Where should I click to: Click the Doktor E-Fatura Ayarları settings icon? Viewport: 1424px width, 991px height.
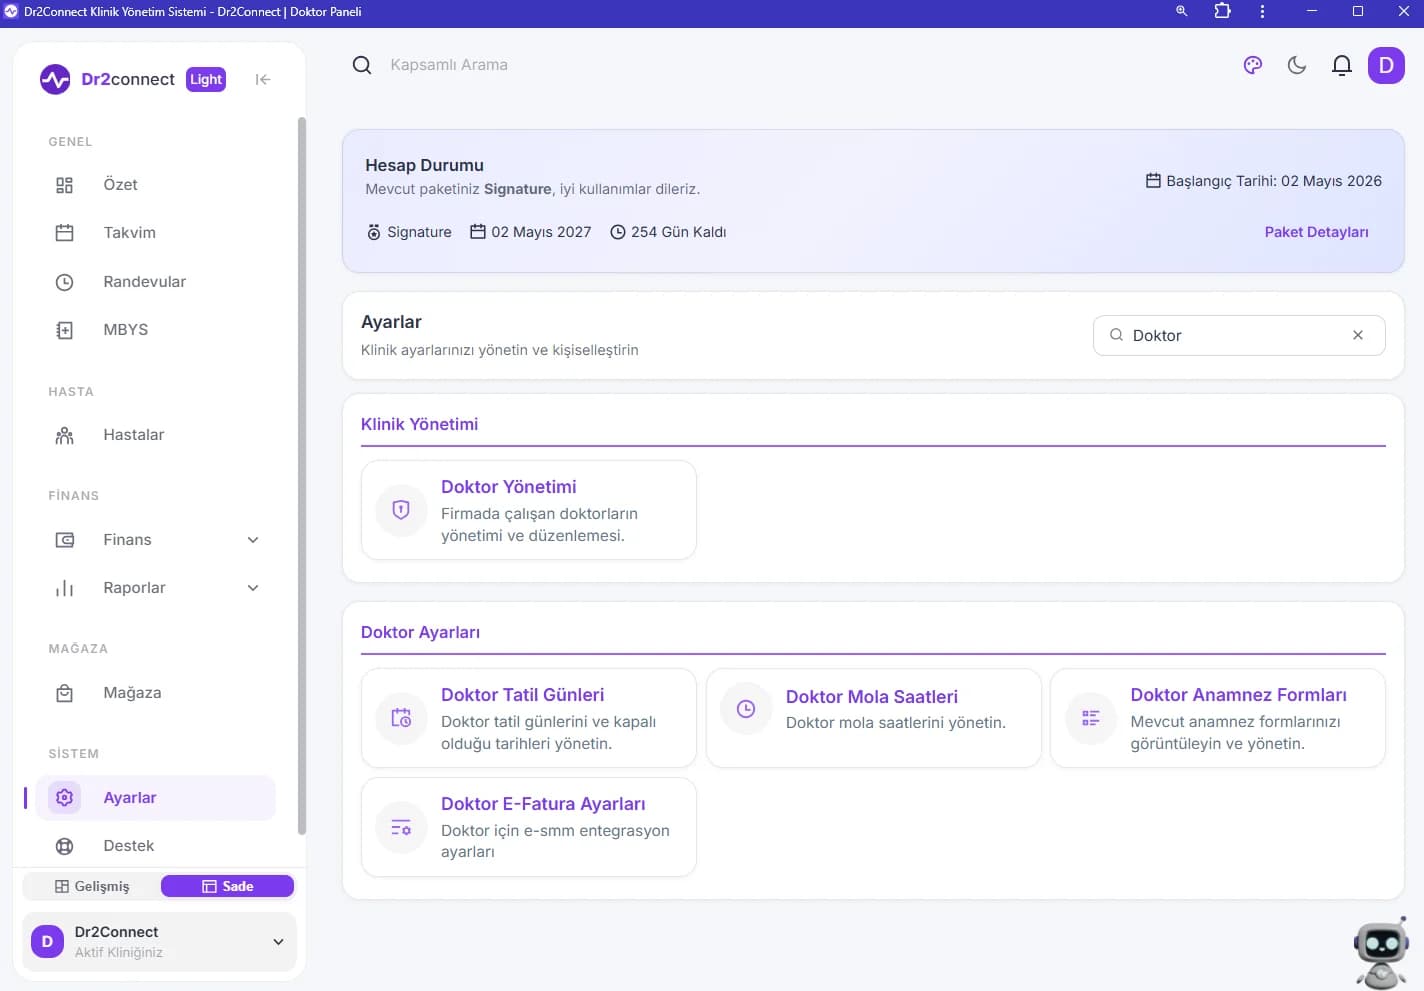tap(401, 827)
